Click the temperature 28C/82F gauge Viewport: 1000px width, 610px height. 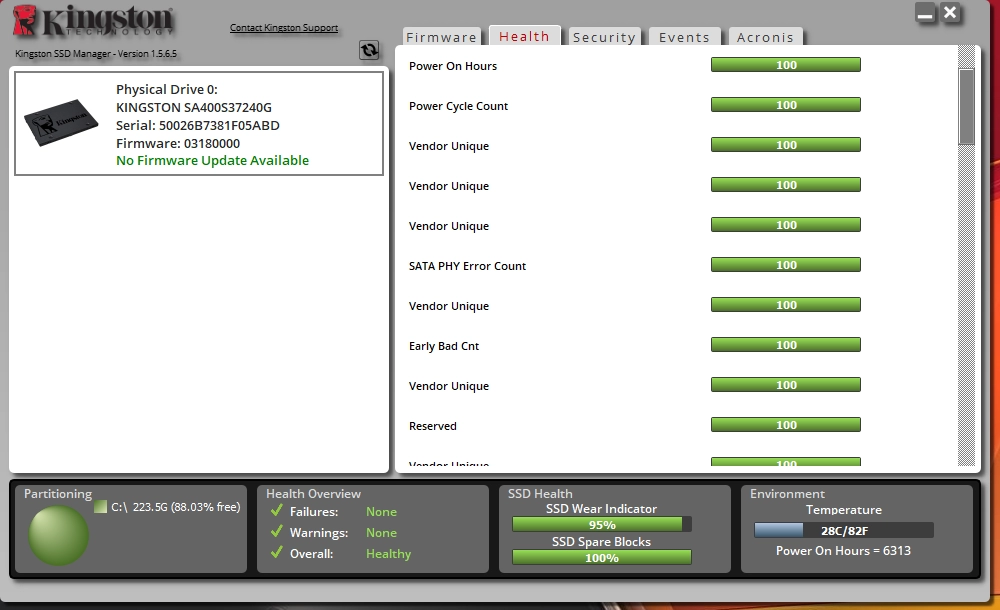[843, 530]
